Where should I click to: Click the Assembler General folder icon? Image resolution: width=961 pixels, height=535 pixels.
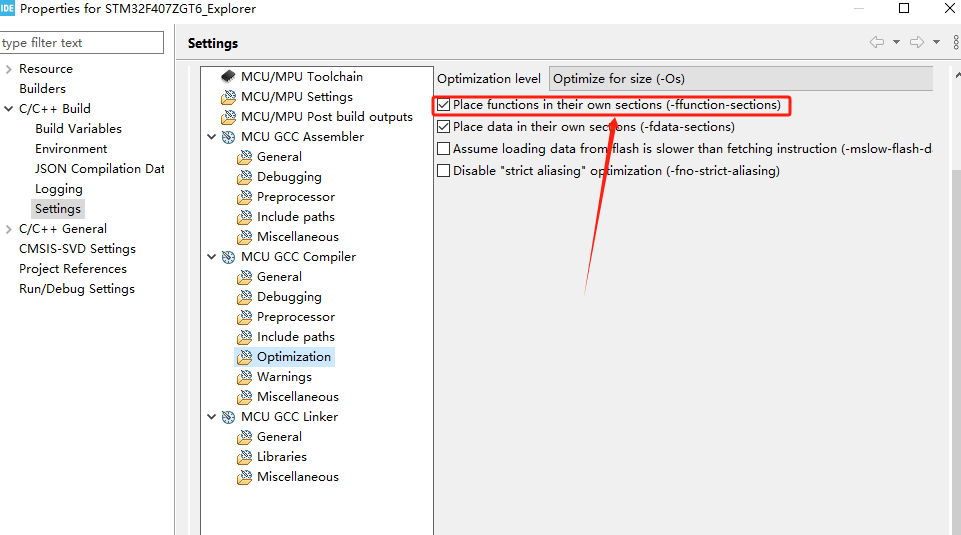[x=245, y=157]
